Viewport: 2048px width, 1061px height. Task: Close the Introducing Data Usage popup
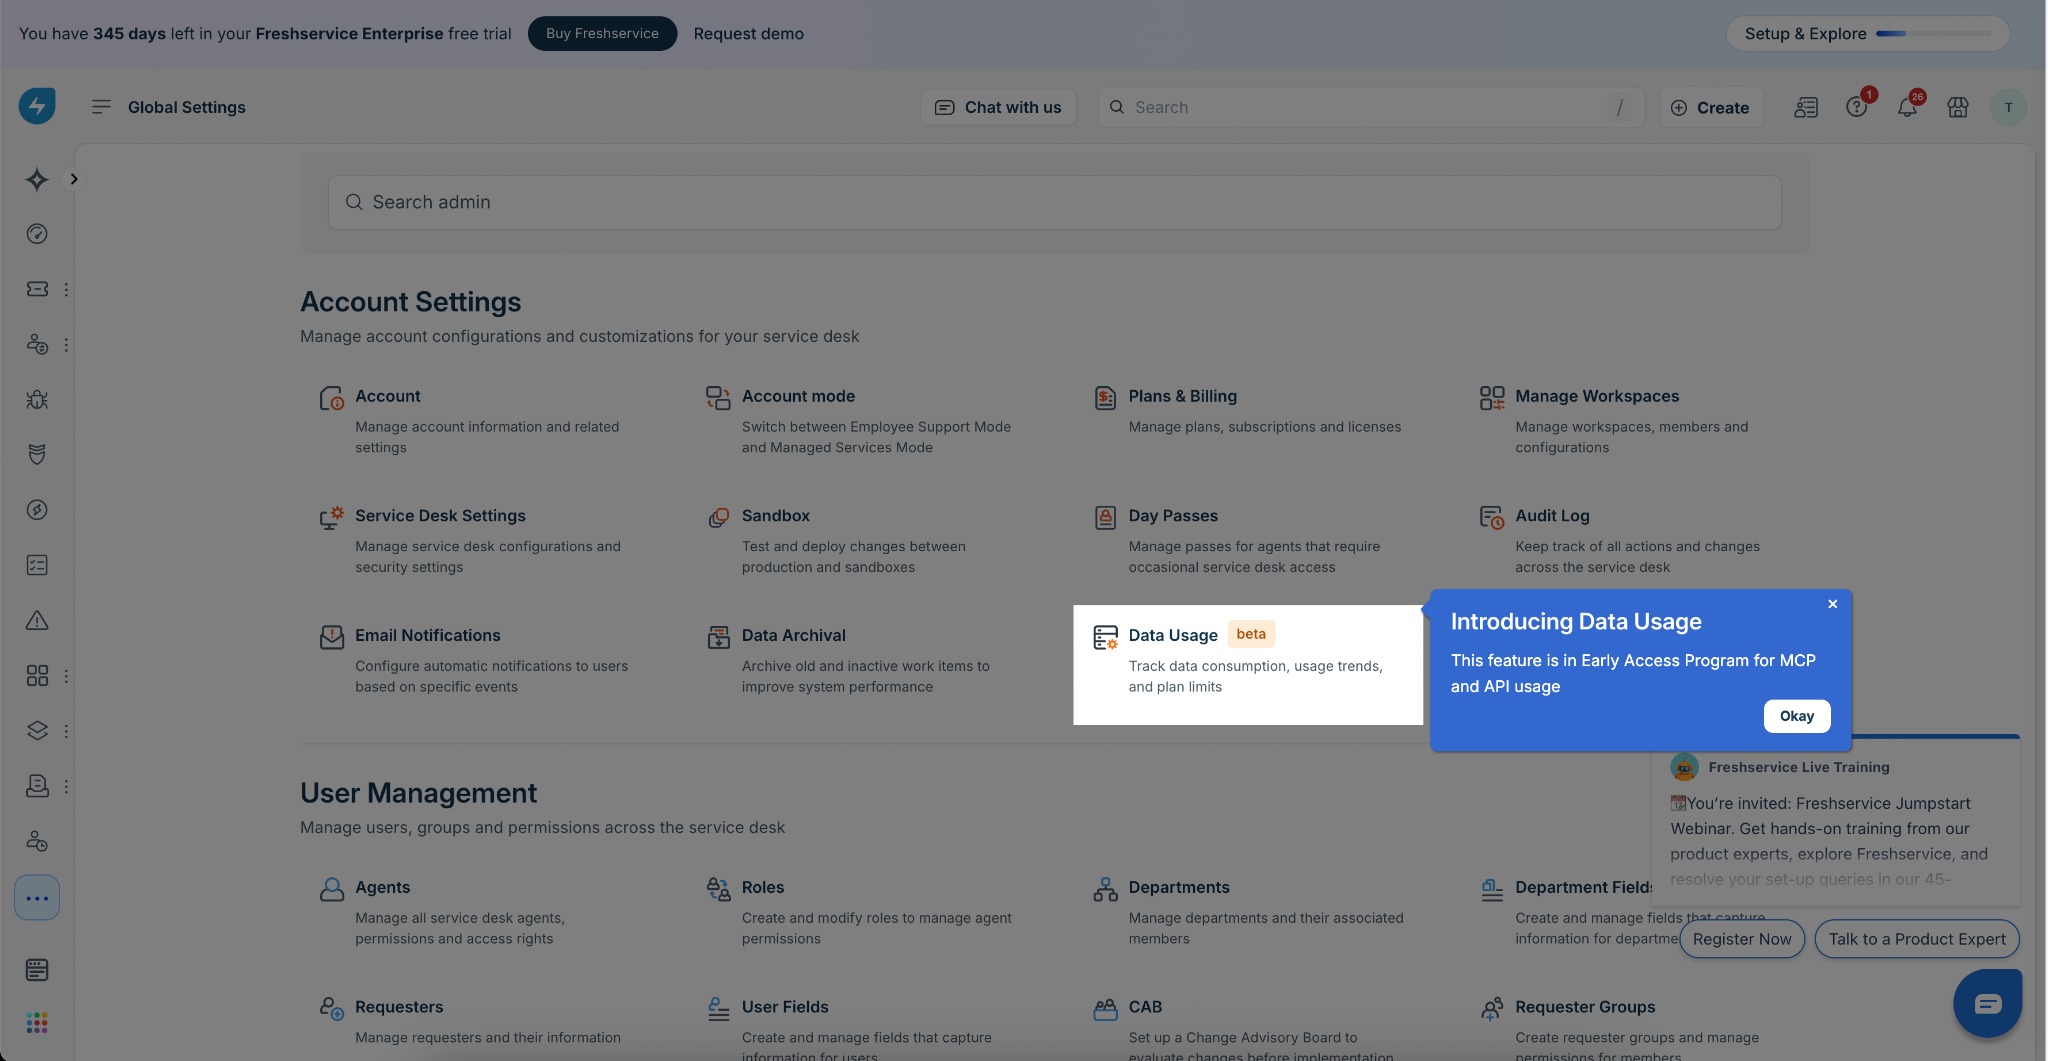pyautogui.click(x=1832, y=604)
